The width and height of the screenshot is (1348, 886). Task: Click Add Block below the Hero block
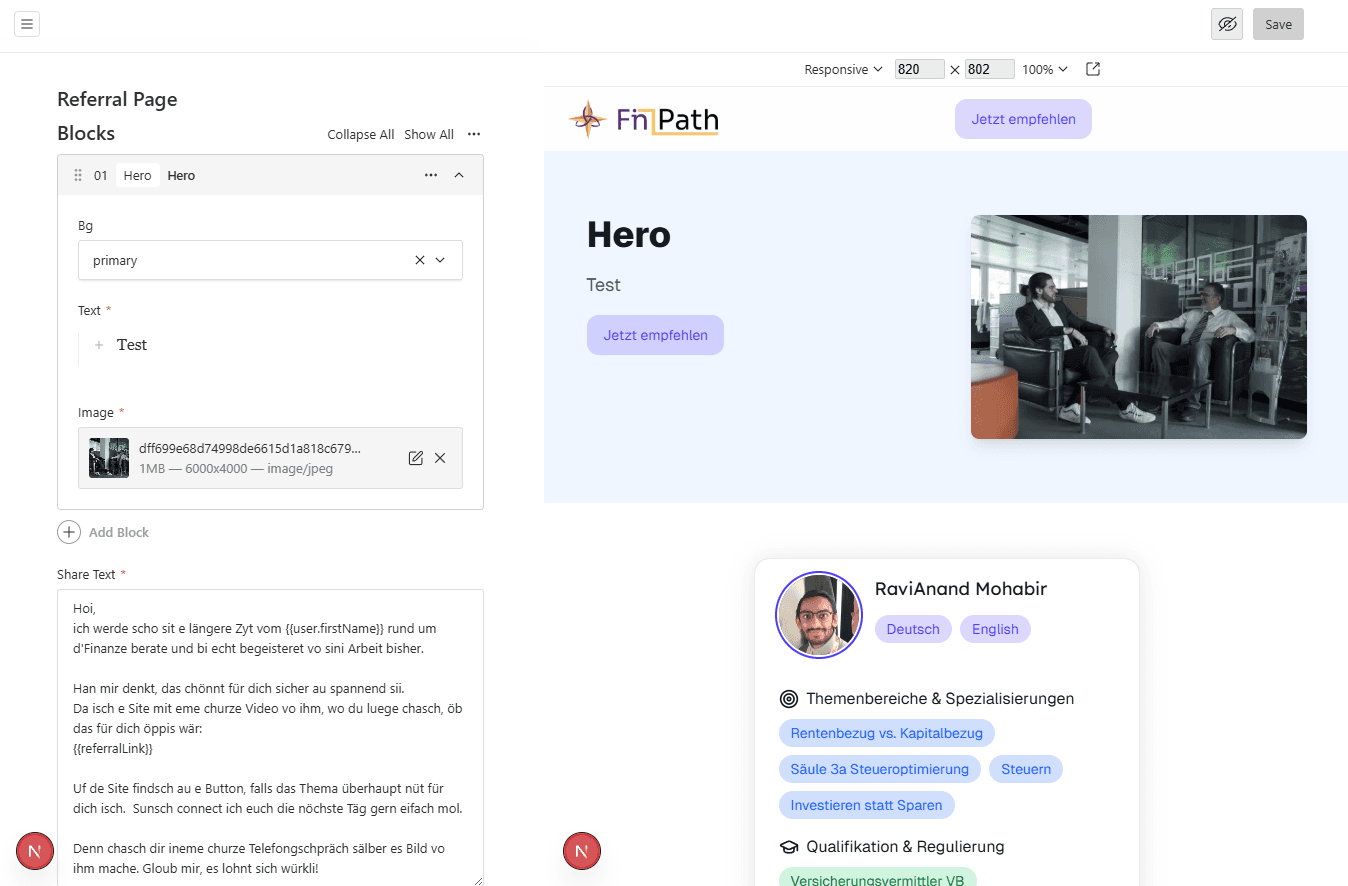tap(103, 531)
